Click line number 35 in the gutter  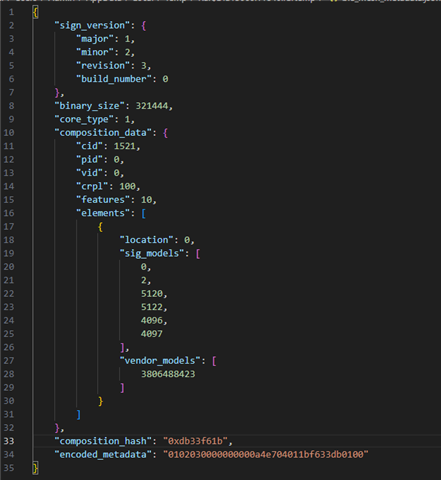coord(9,468)
